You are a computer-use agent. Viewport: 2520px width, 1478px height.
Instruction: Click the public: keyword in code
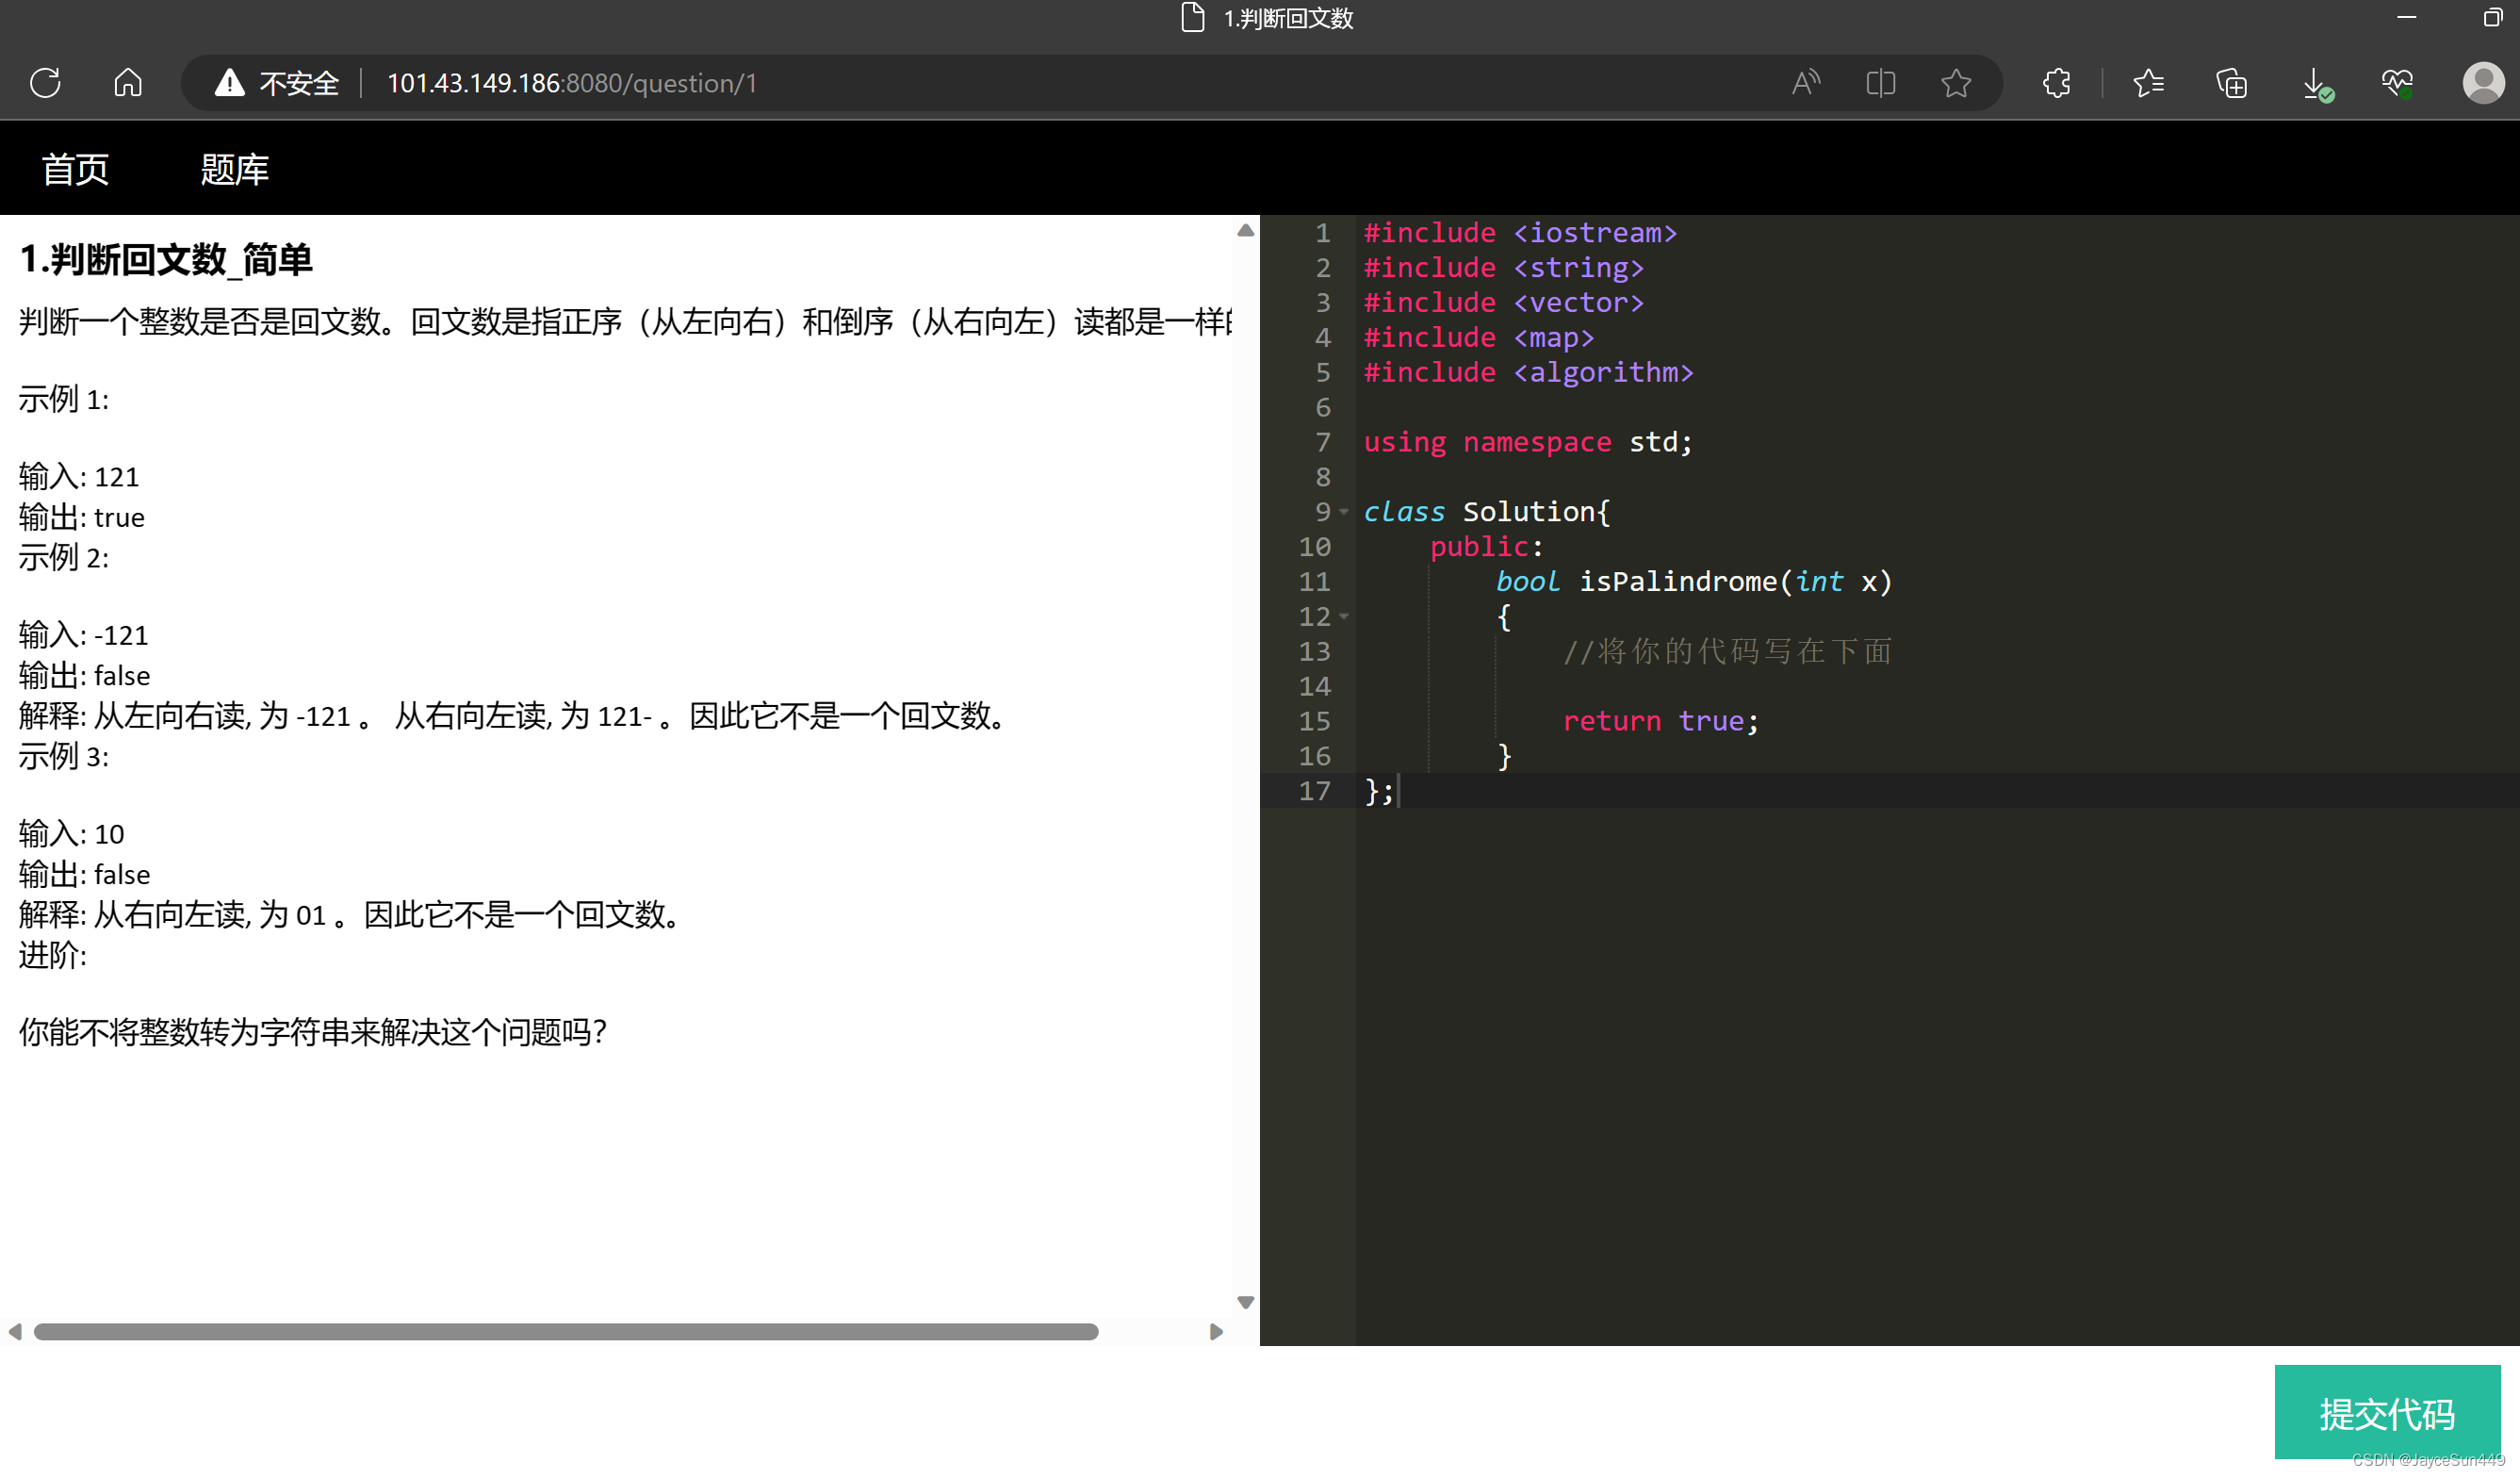(1486, 547)
